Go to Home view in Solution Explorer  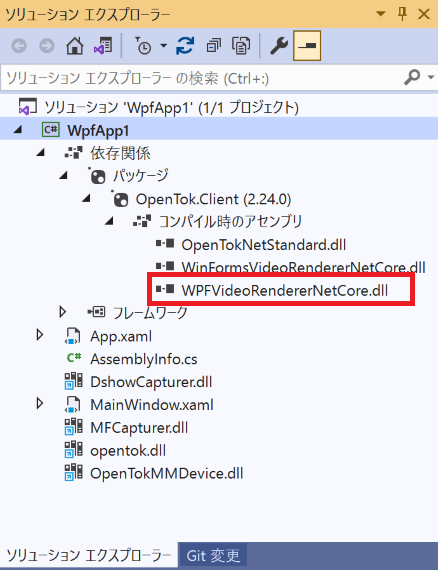(75, 46)
